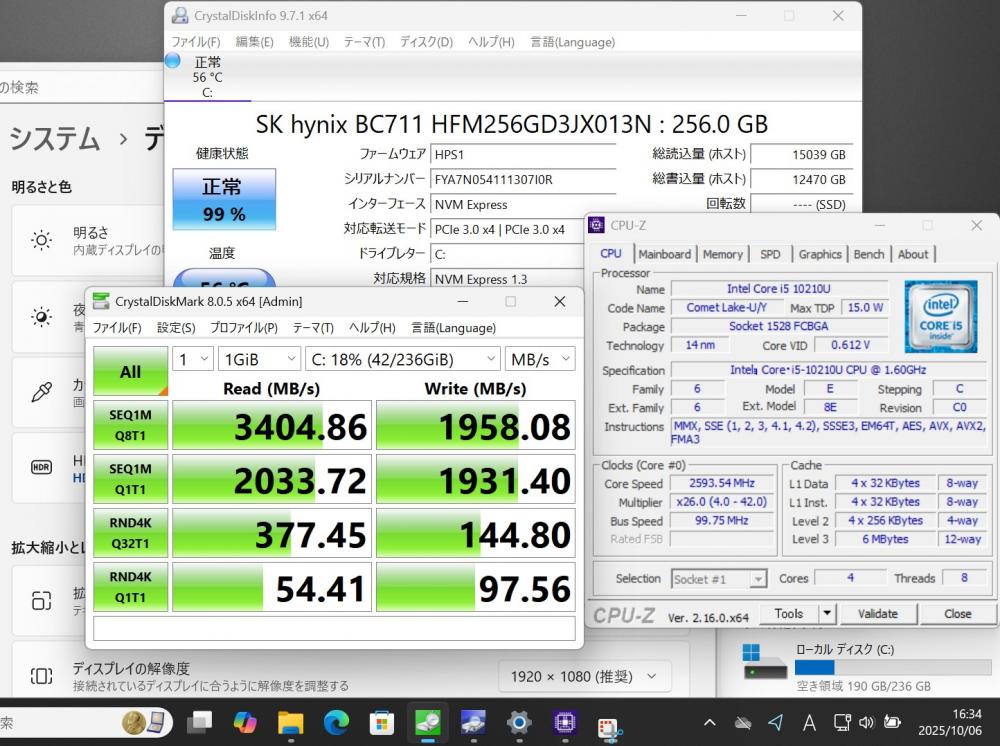1000x746 pixels.
Task: Open the Bench tab in CPU-Z
Action: (868, 254)
